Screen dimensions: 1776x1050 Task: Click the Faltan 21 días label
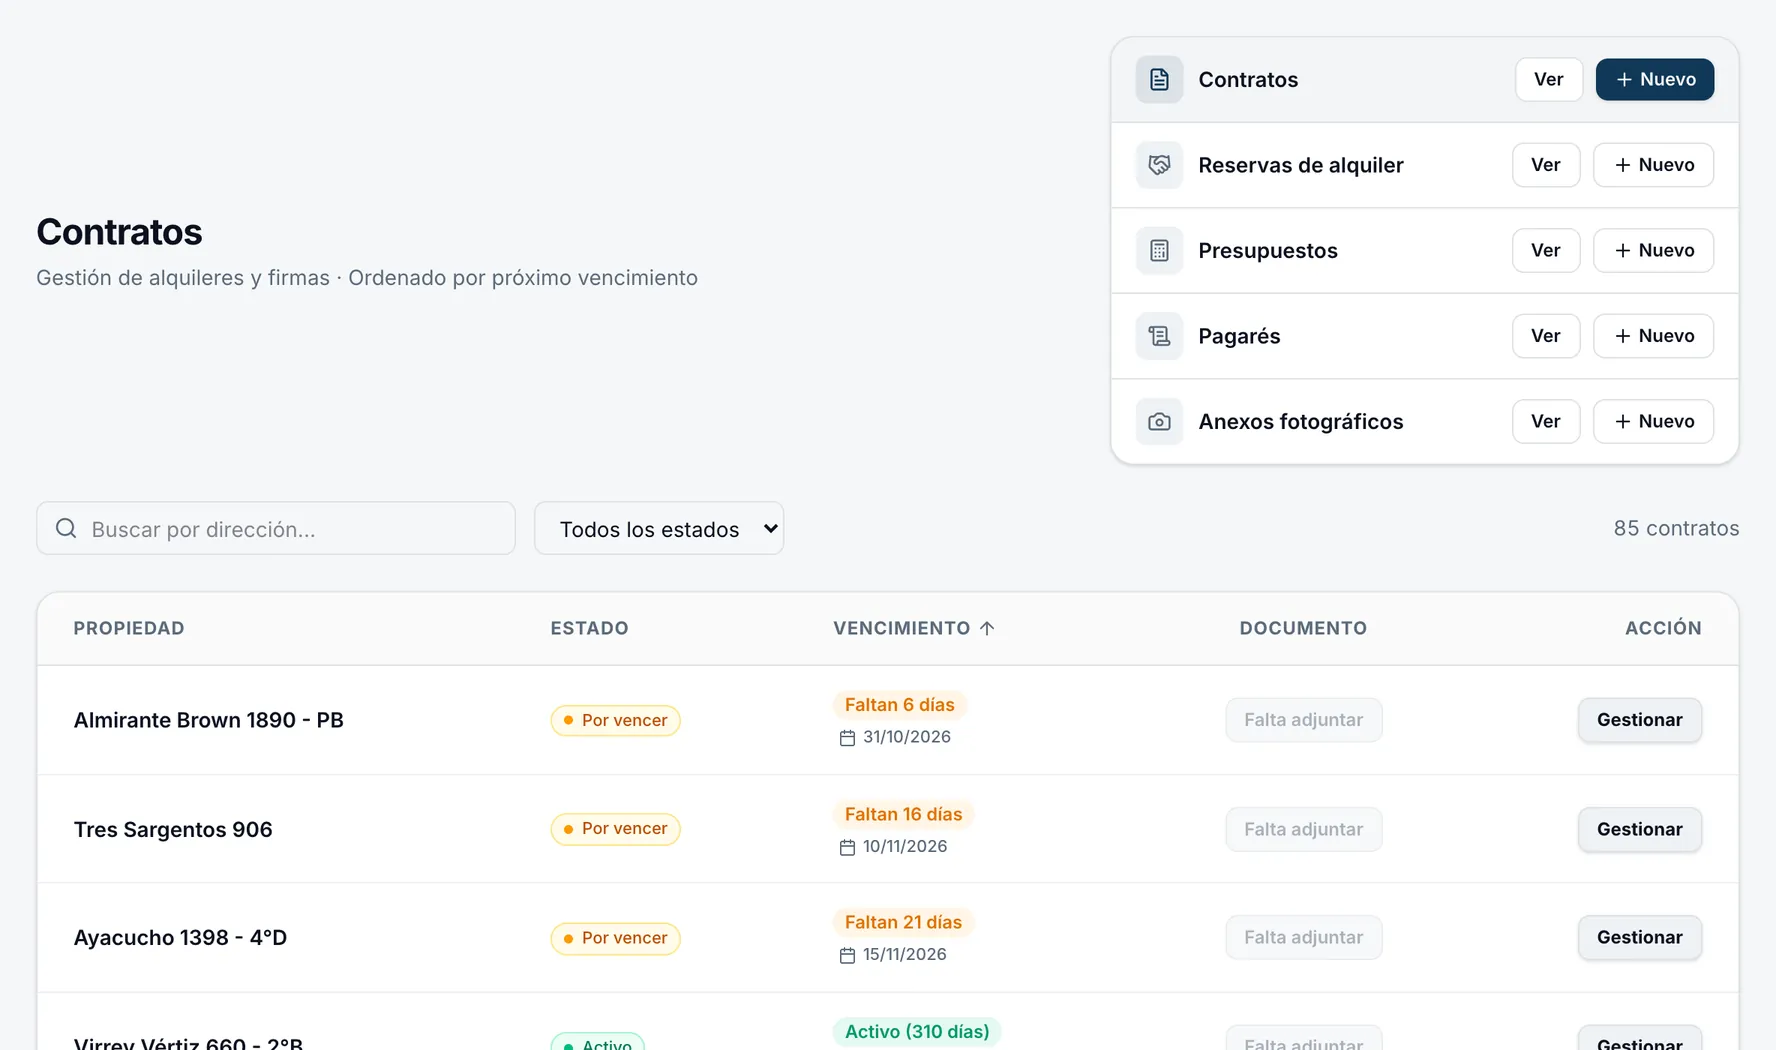tap(903, 922)
